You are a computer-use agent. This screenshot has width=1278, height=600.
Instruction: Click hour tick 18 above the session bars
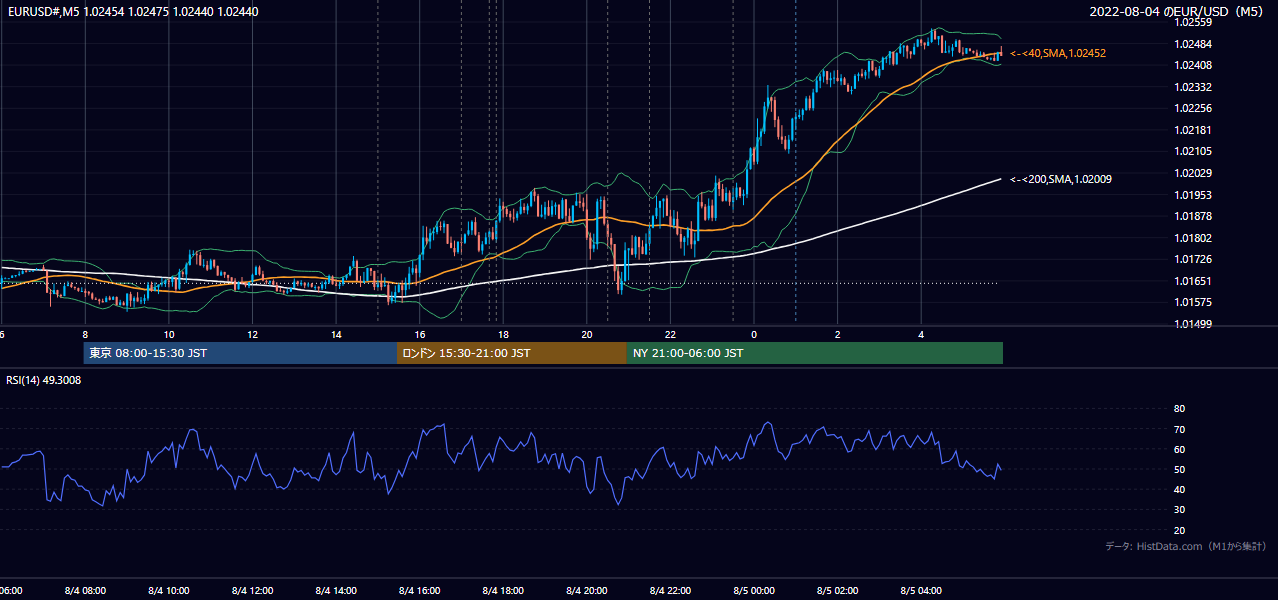(x=503, y=335)
